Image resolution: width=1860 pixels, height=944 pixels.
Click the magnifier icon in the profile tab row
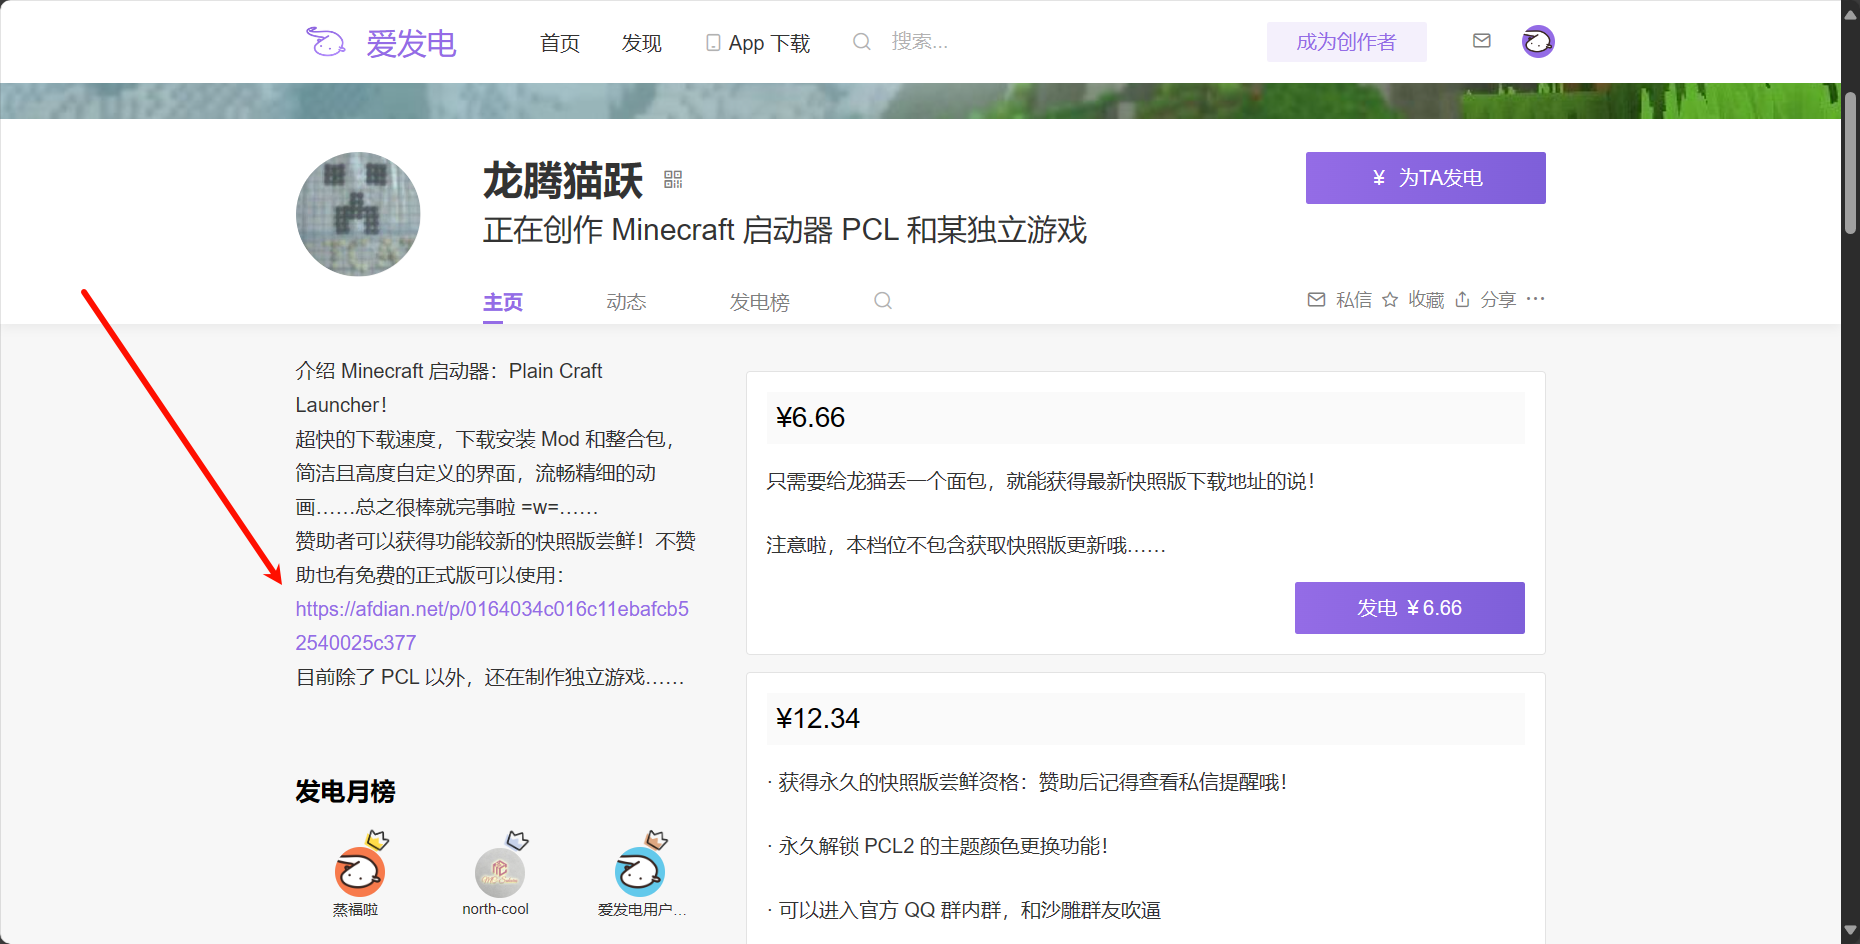coord(882,300)
